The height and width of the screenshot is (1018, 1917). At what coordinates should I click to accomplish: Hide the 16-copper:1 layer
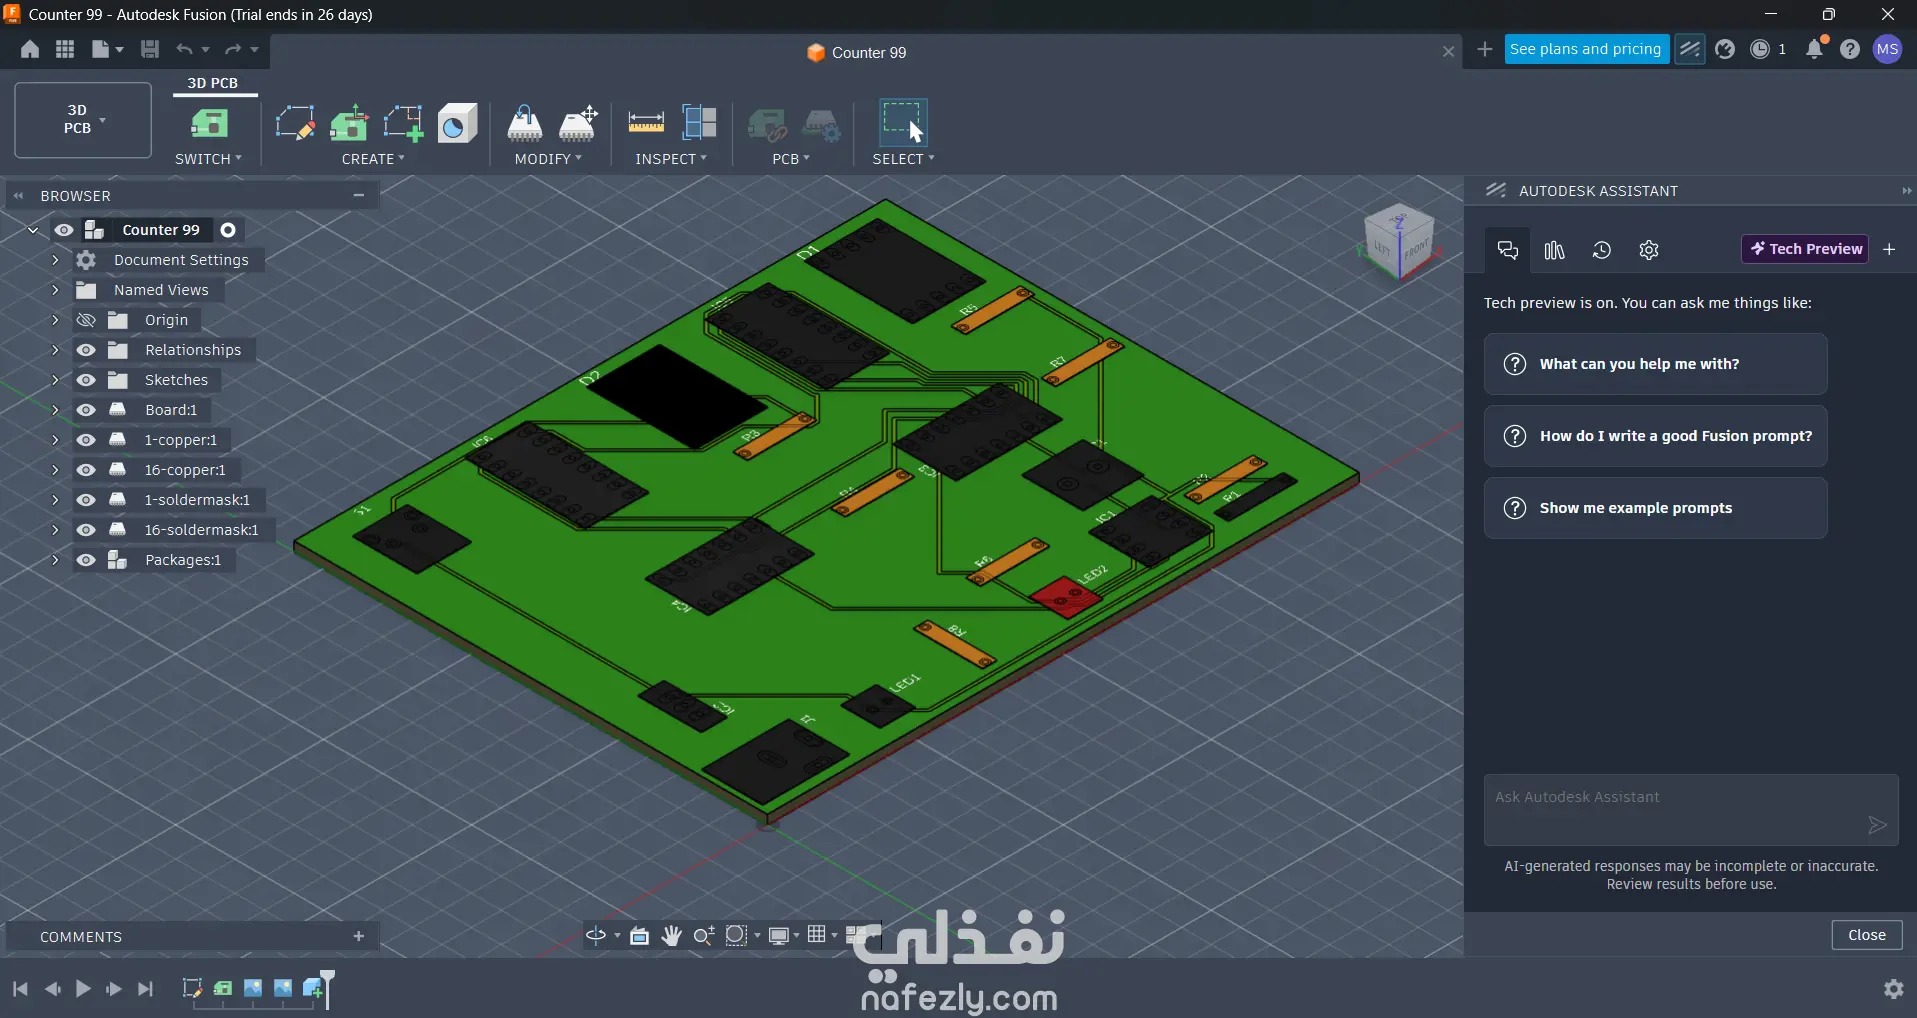[86, 470]
